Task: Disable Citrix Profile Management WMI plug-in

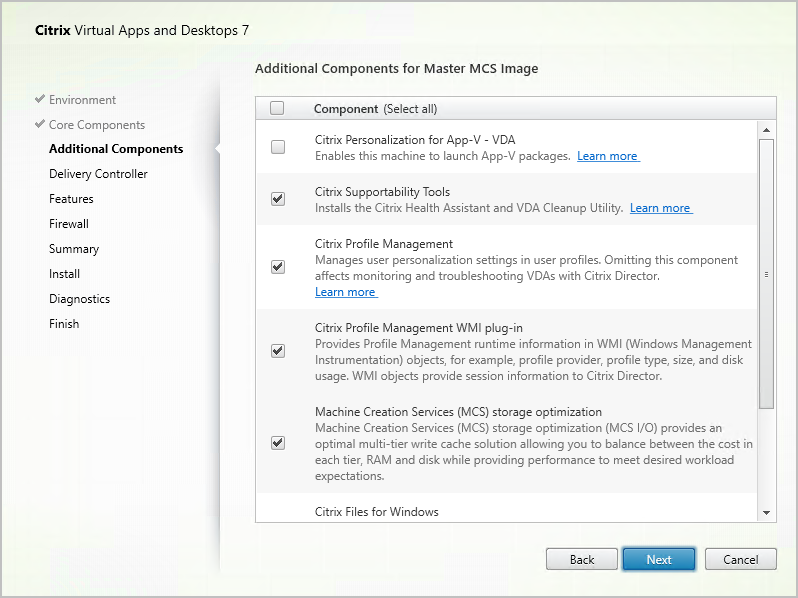Action: coord(278,351)
